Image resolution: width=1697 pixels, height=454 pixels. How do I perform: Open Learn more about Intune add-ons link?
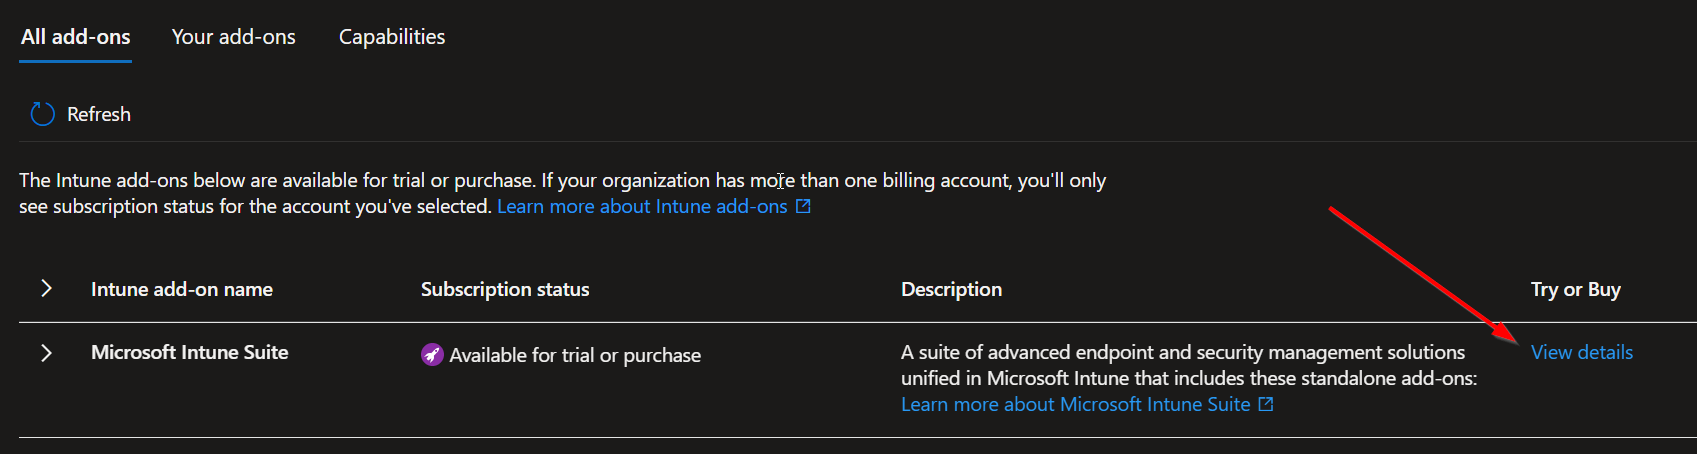coord(642,207)
